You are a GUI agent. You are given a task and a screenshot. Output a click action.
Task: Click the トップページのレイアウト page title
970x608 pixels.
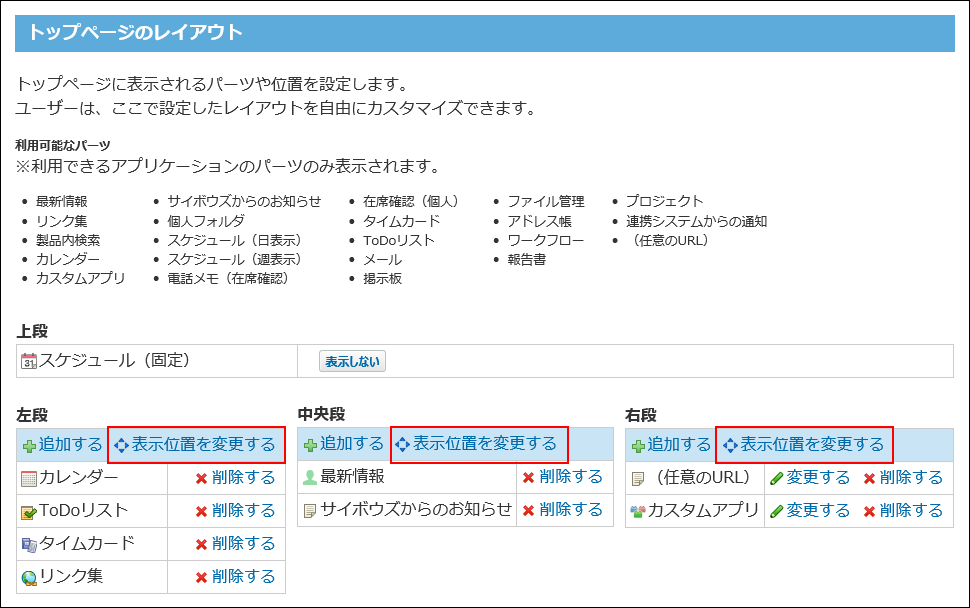click(135, 32)
